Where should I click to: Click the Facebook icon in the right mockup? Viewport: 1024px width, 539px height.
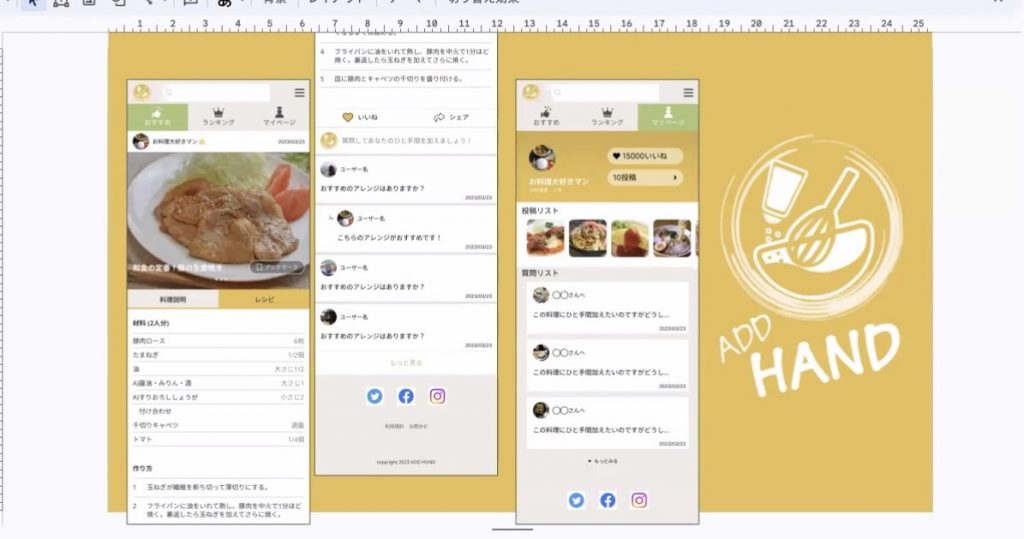coord(607,500)
